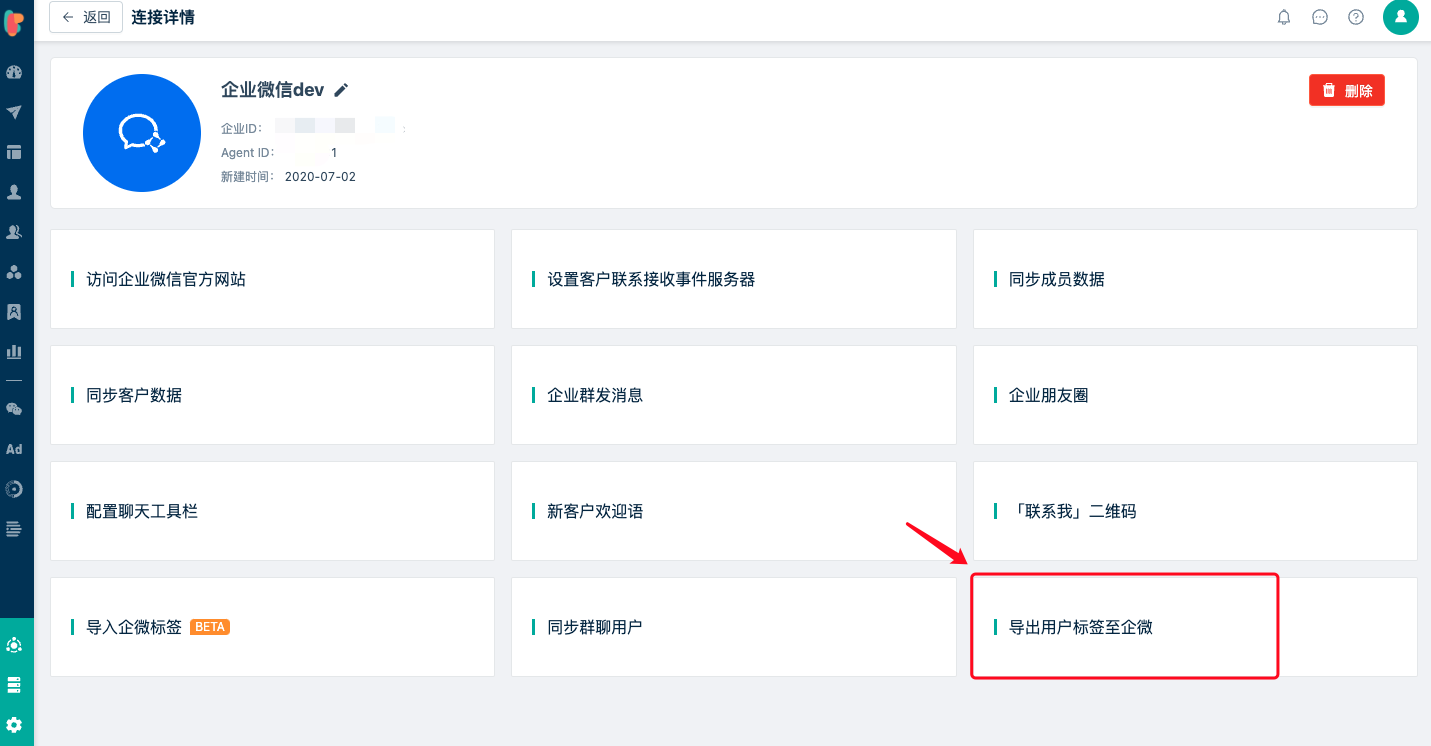Open the dashboard gauge icon in sidebar

click(14, 72)
